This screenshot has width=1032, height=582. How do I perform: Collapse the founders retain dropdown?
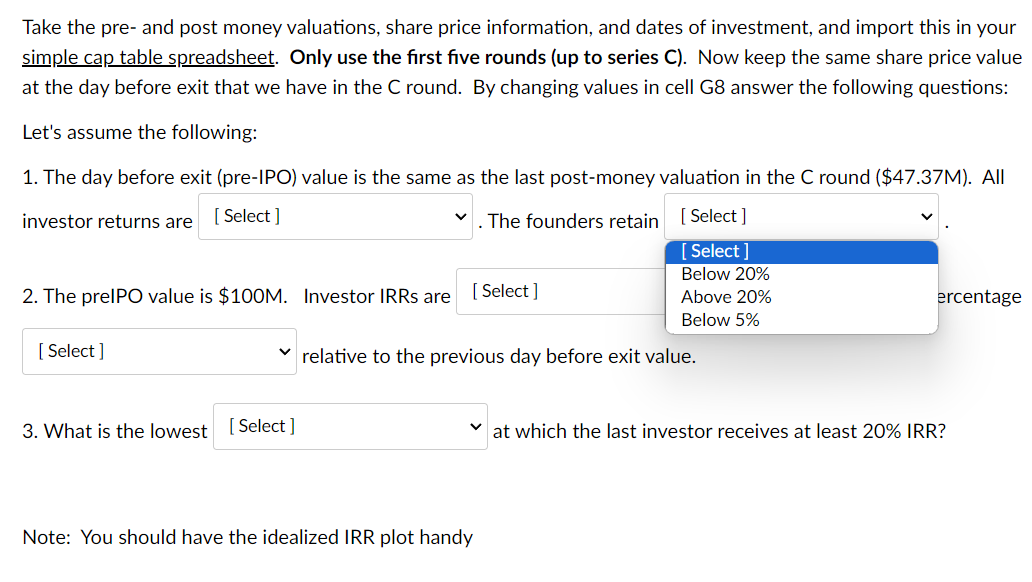point(800,216)
